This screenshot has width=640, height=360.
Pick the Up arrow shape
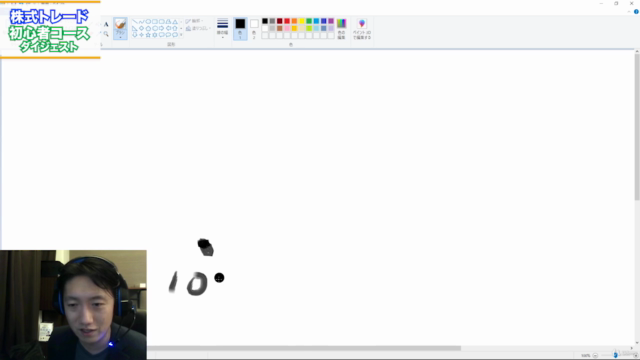coord(175,28)
